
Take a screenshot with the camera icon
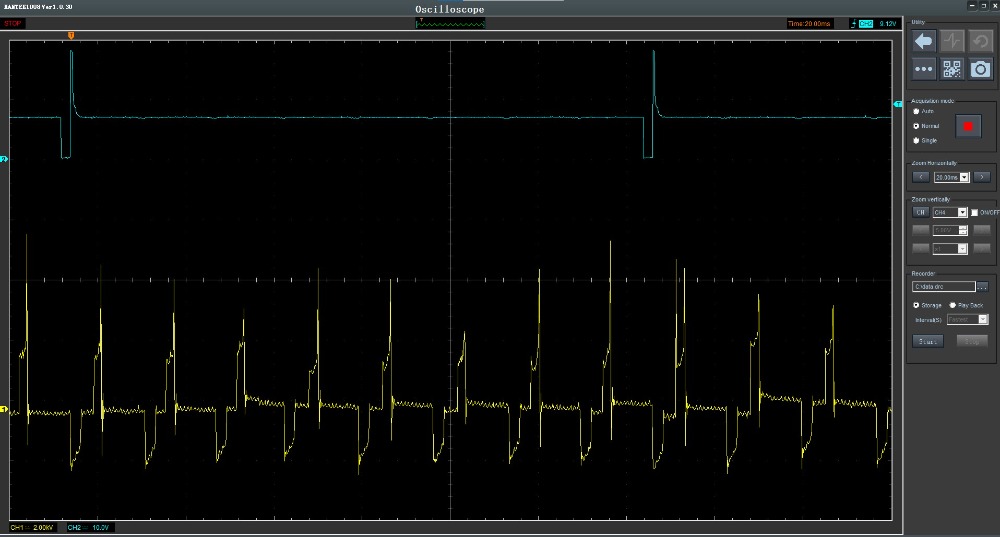click(981, 69)
